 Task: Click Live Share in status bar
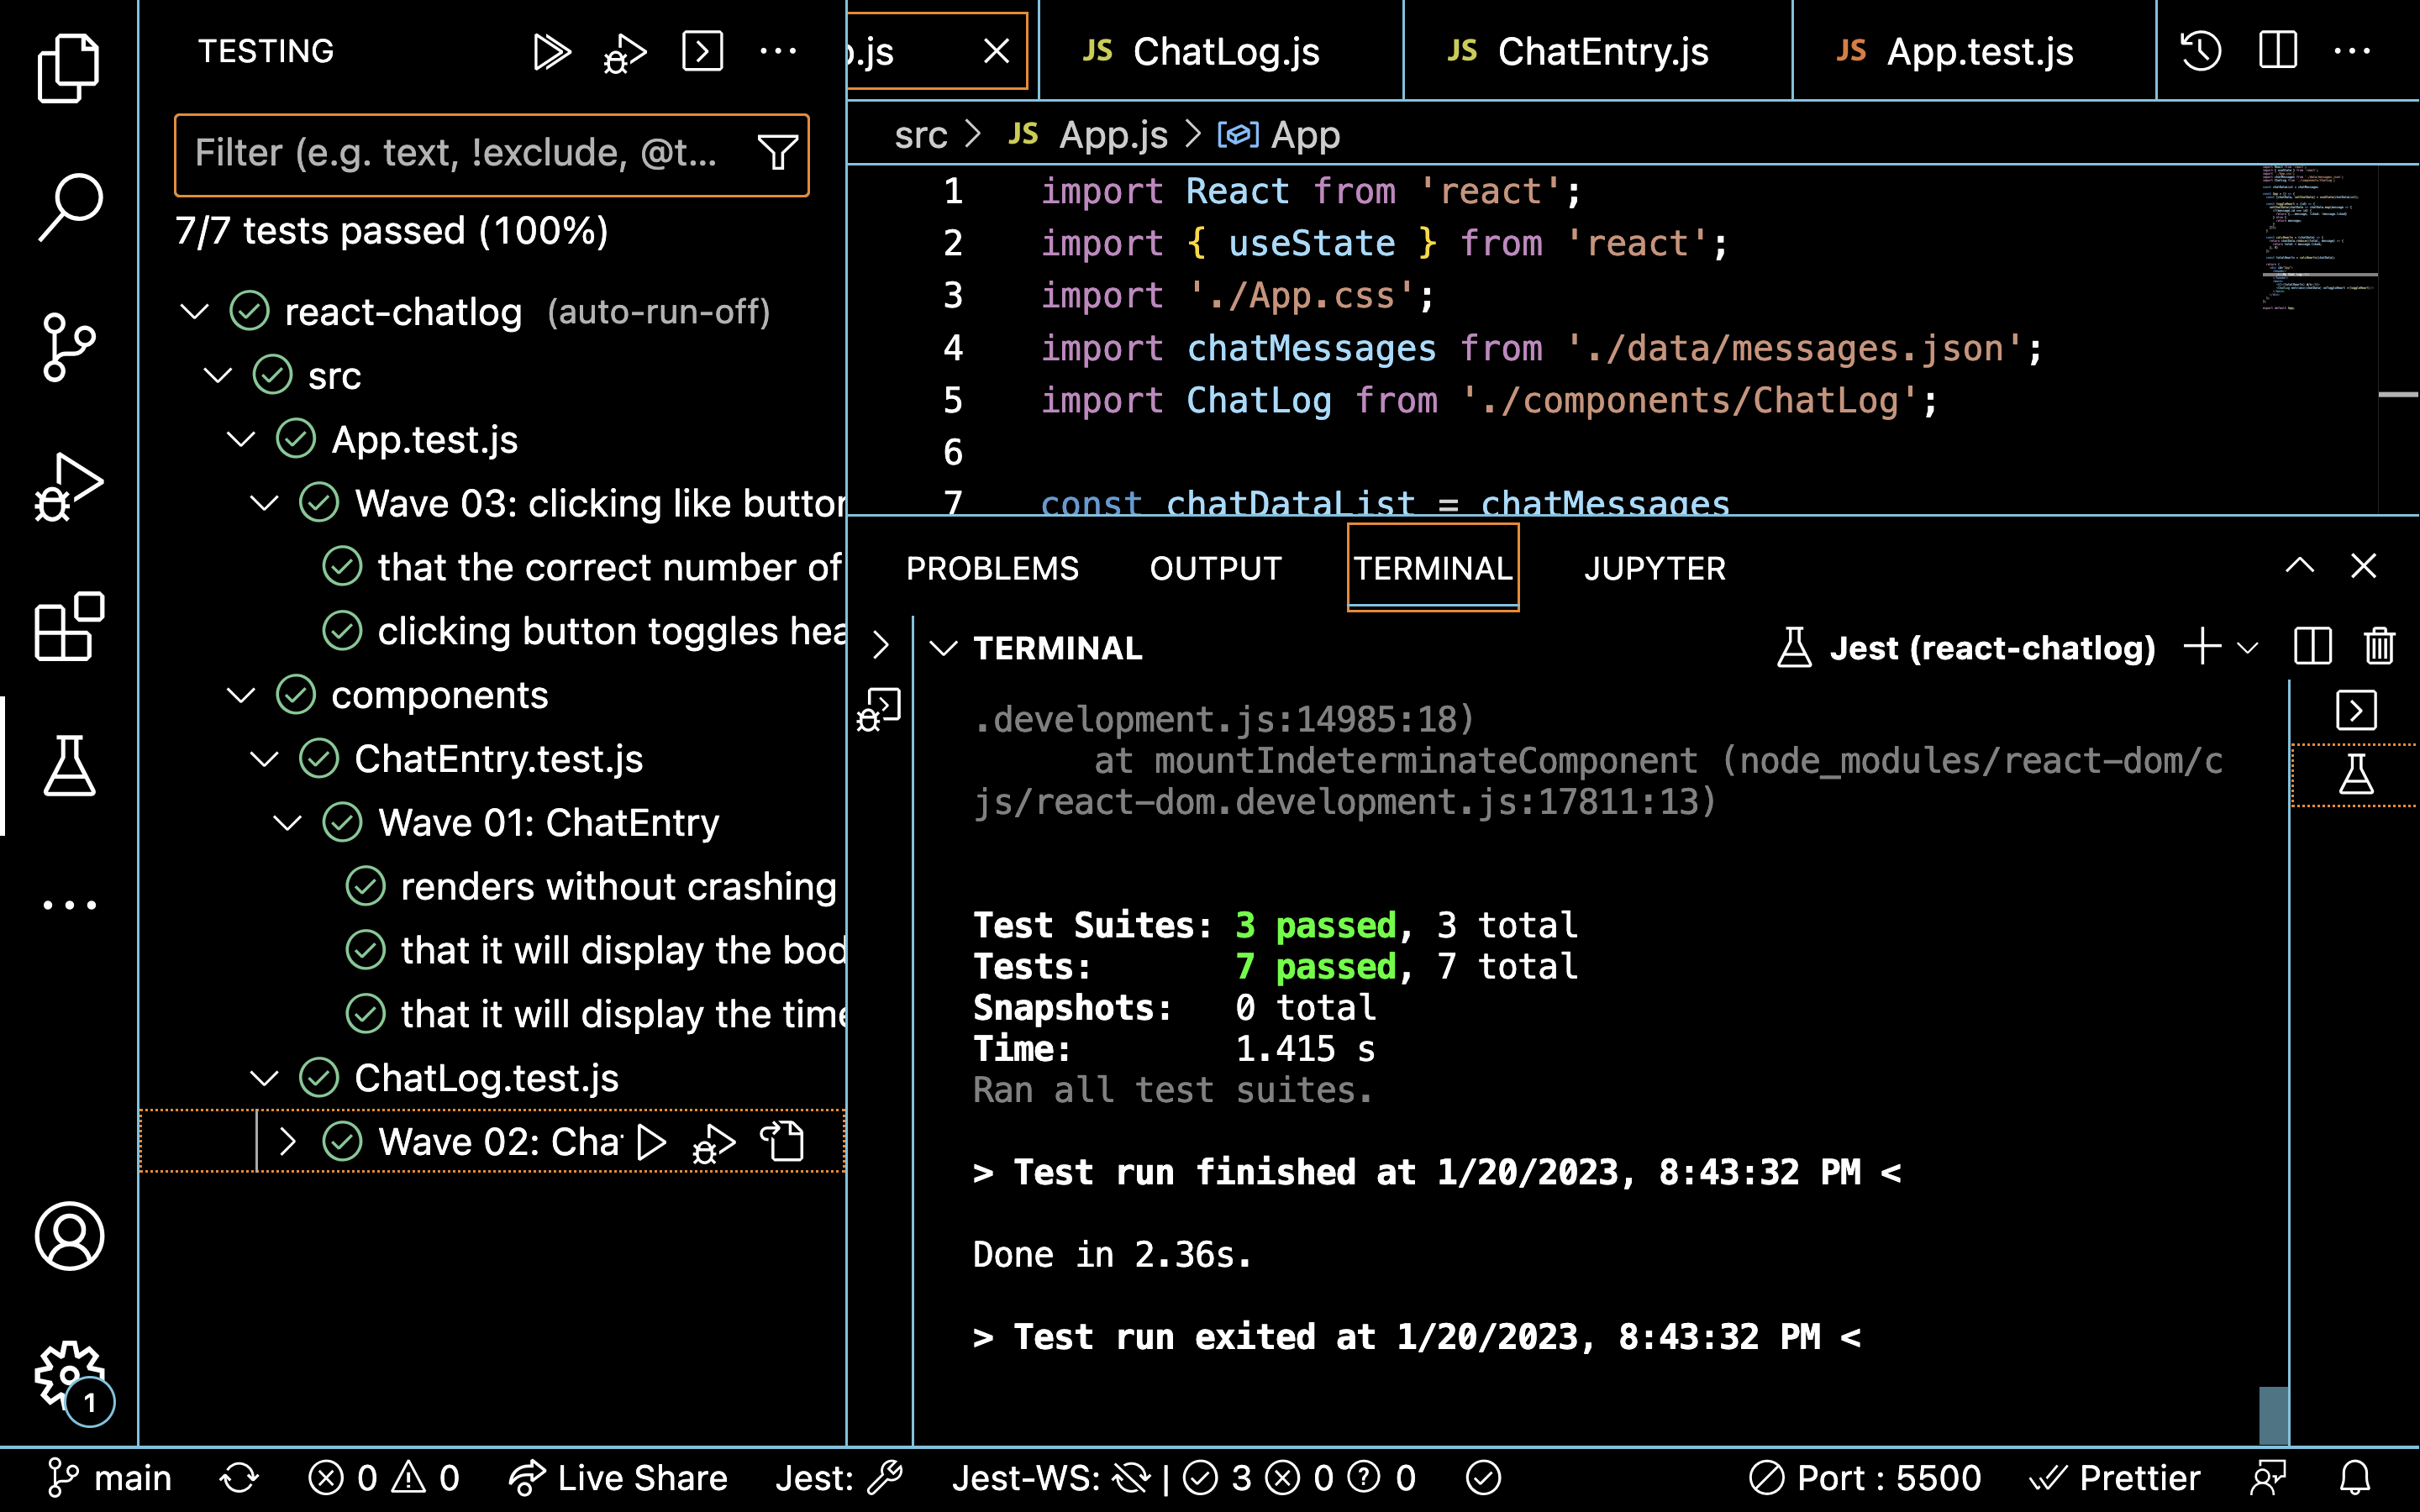(618, 1478)
